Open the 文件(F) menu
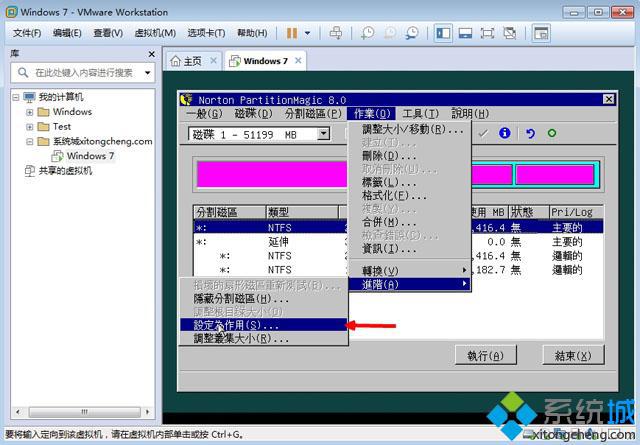The height and width of the screenshot is (445, 640). tap(27, 33)
